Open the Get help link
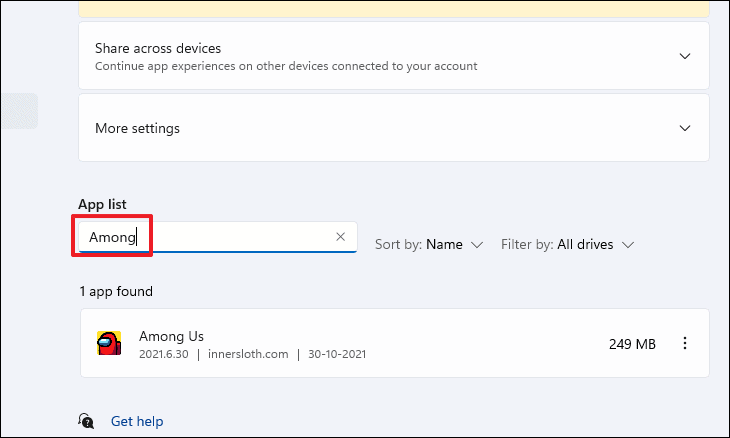Screen dimensions: 730x438 [137, 421]
